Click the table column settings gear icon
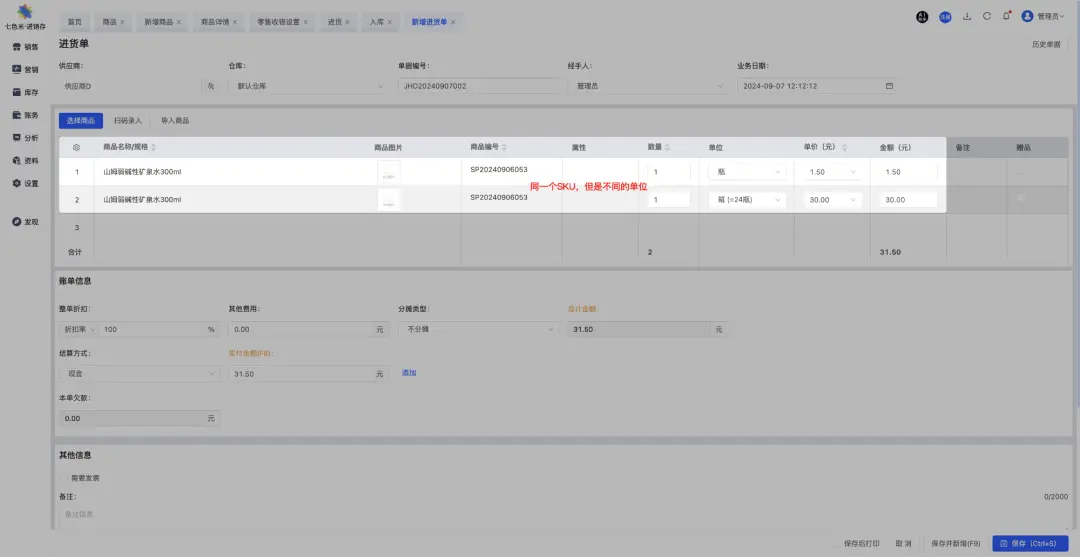 point(76,147)
